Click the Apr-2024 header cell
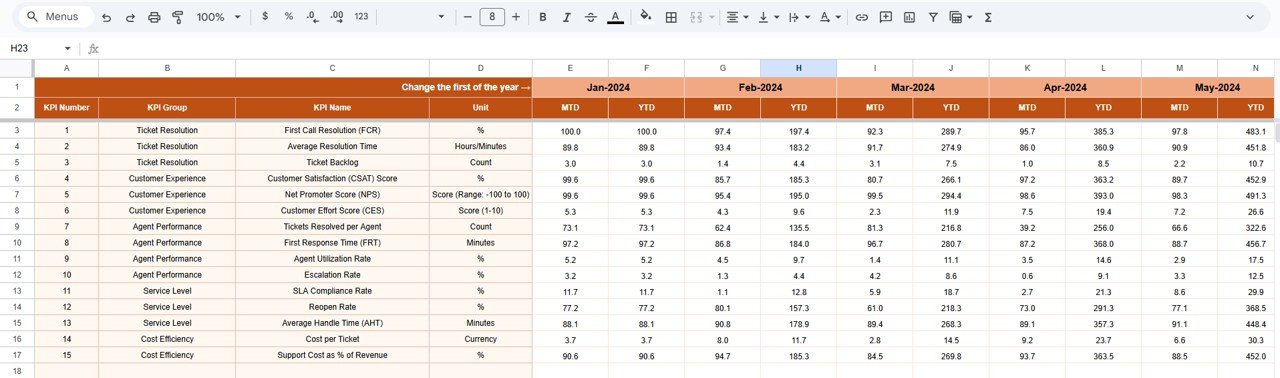This screenshot has height=378, width=1280. pyautogui.click(x=1064, y=87)
